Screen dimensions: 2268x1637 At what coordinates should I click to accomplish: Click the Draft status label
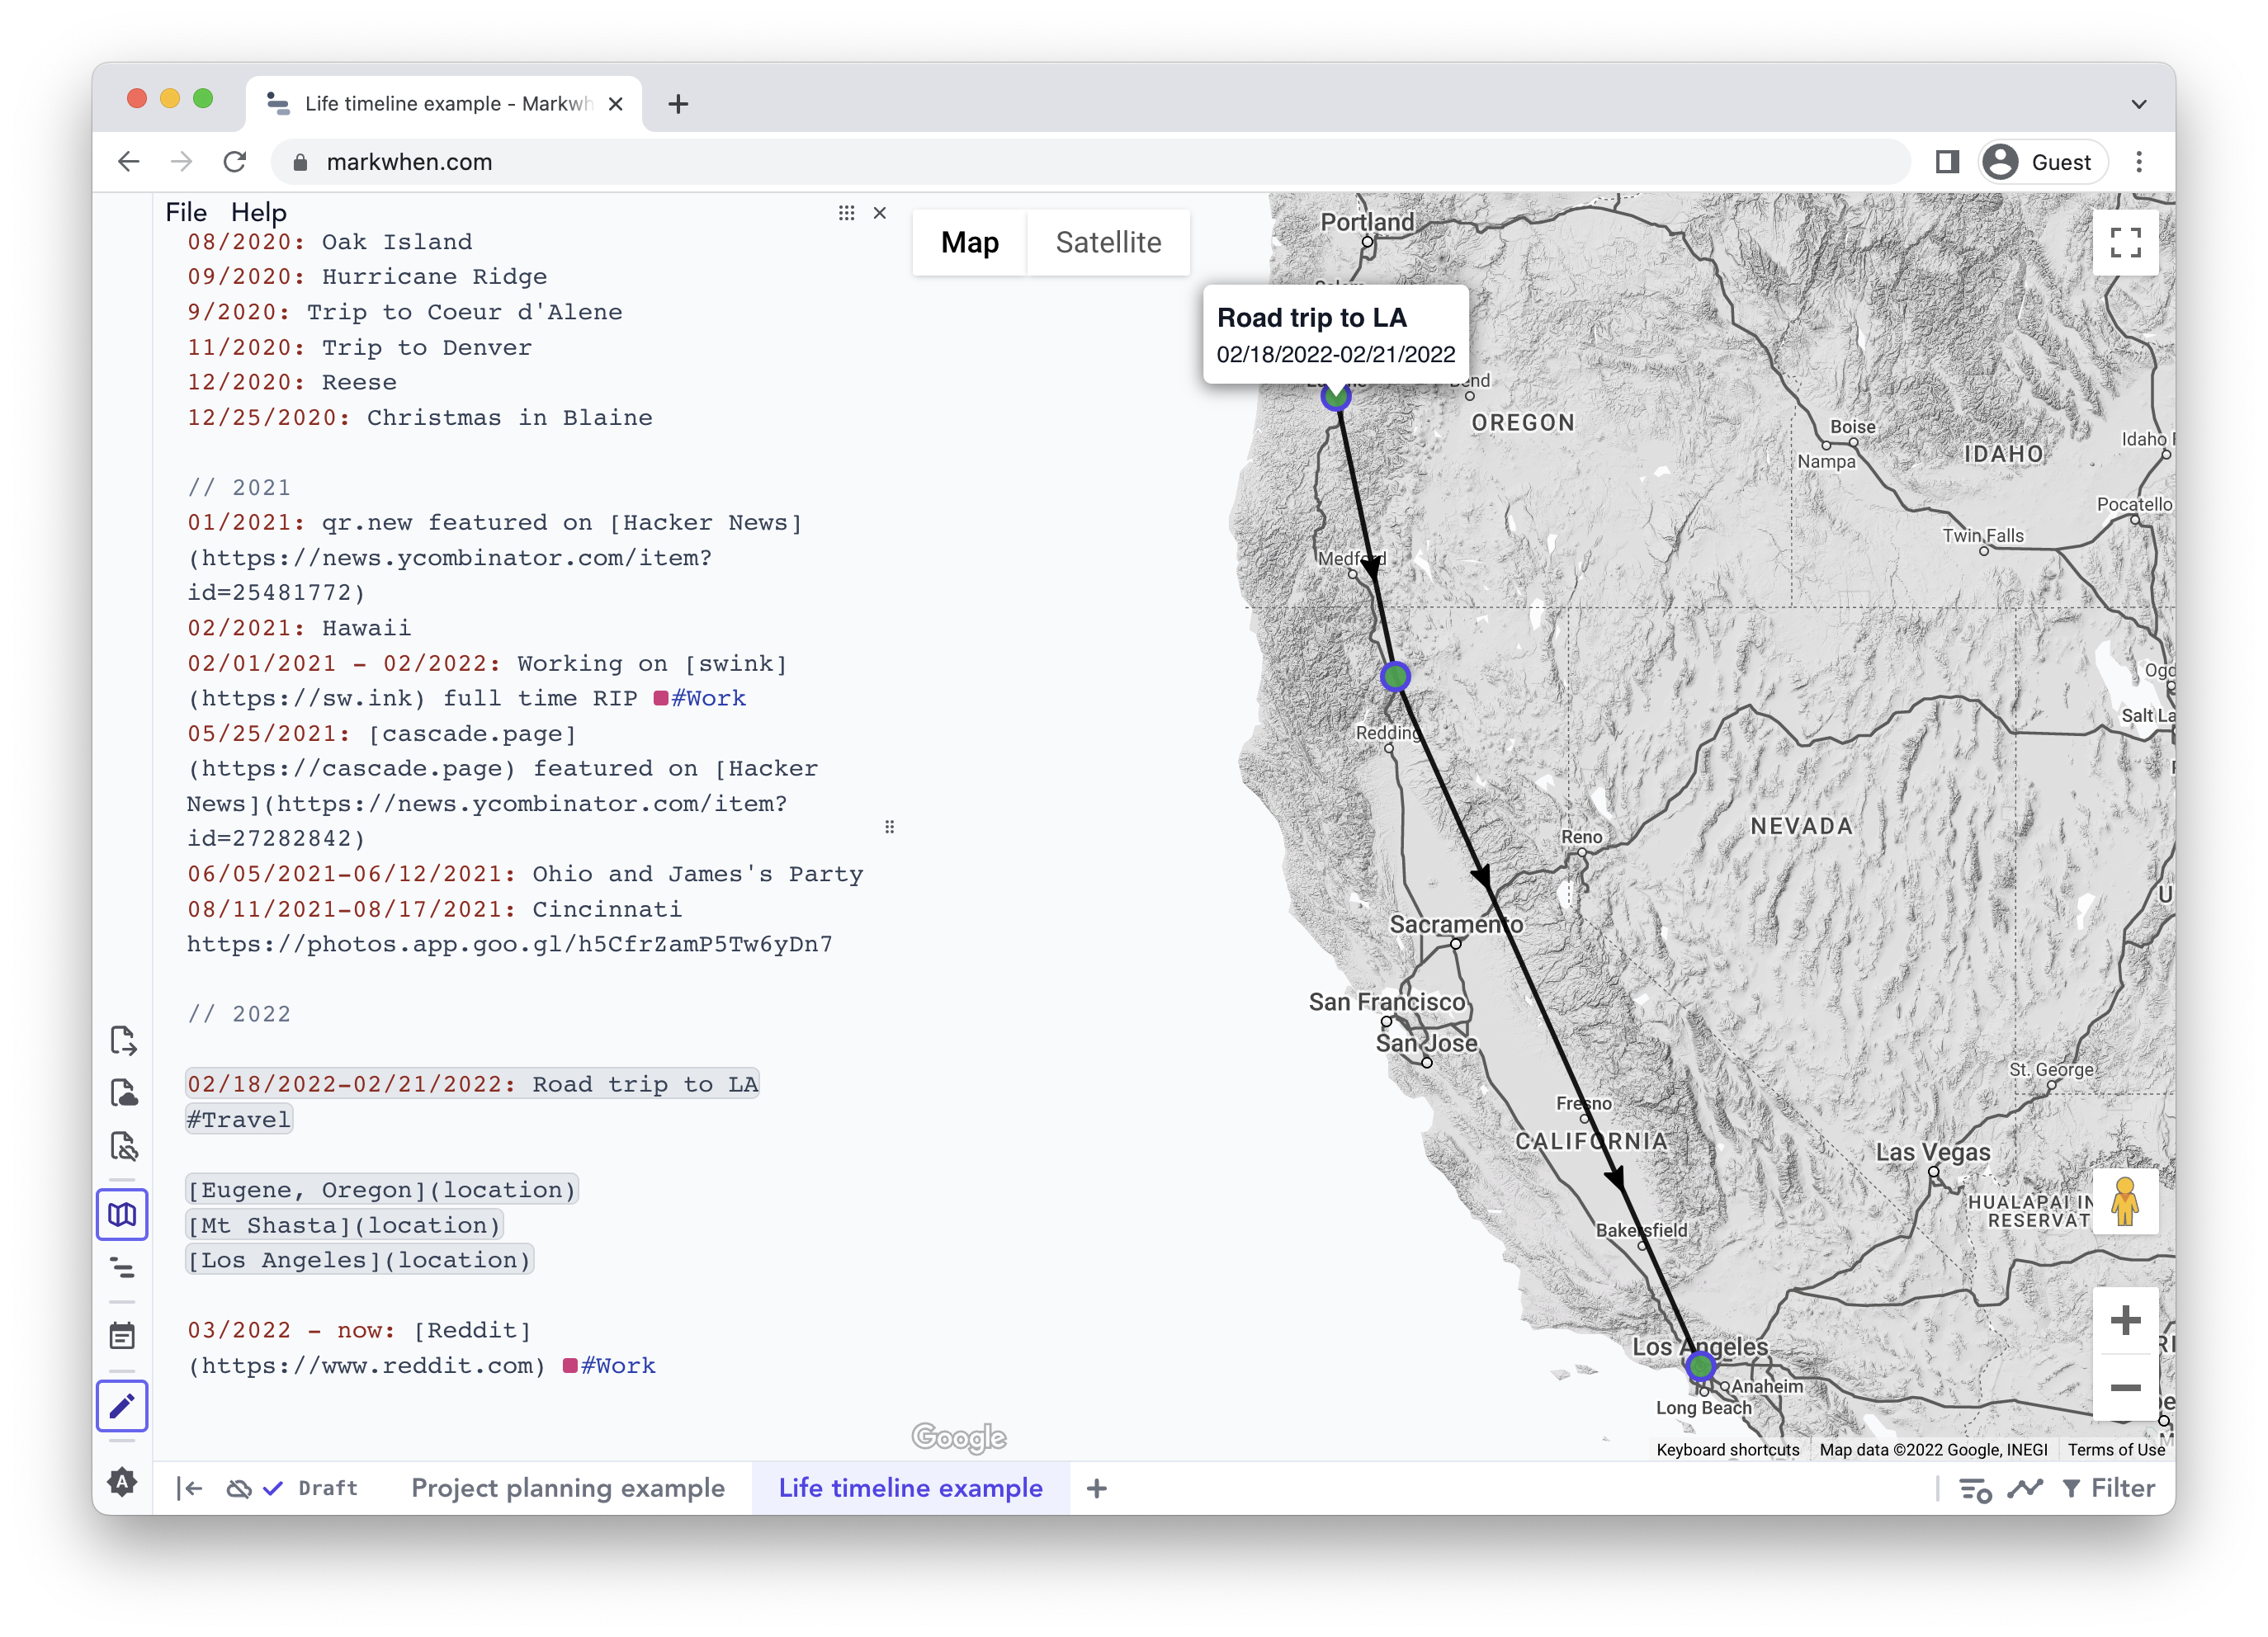[x=328, y=1489]
